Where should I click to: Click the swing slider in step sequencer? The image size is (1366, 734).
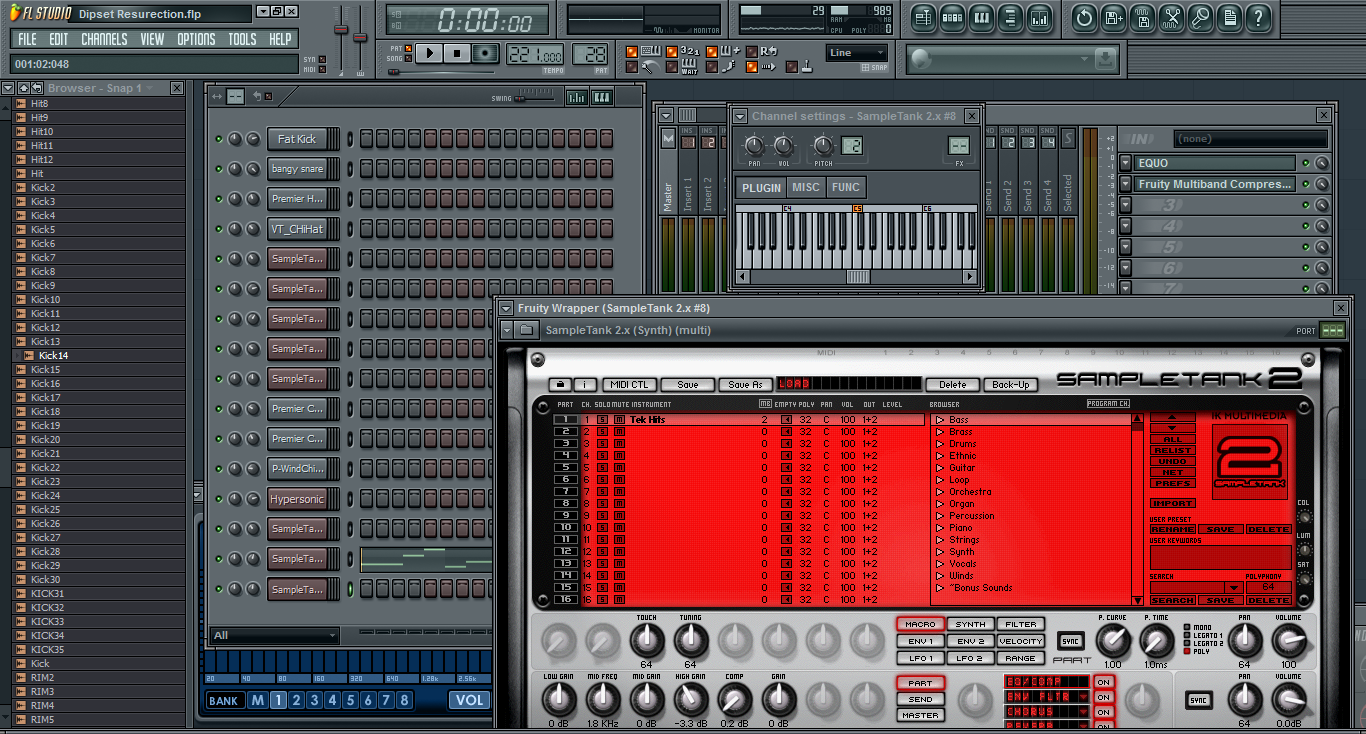coord(536,98)
